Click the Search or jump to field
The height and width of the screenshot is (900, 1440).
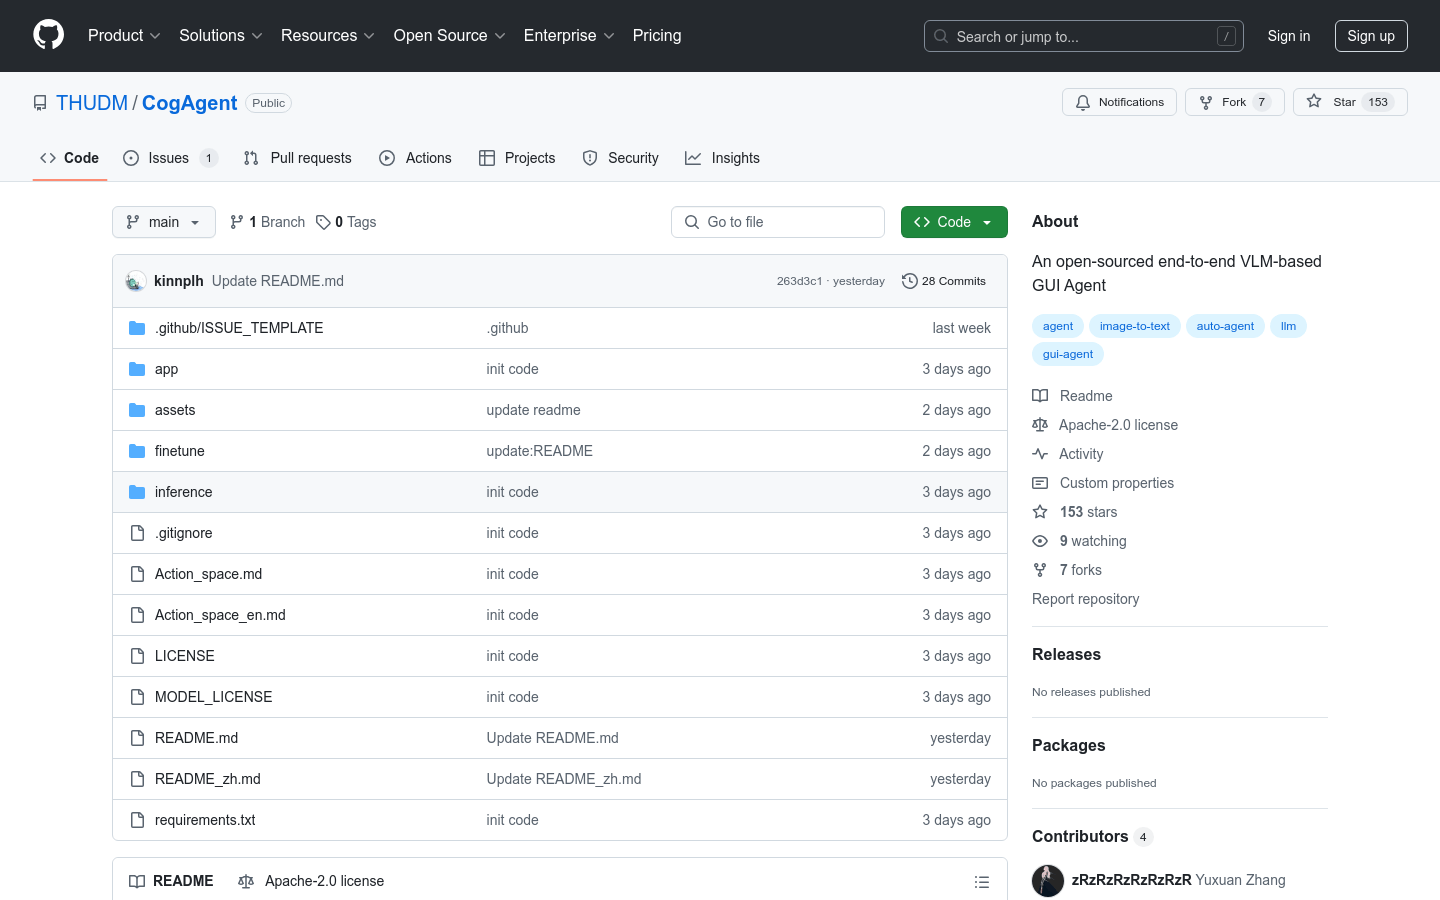click(x=1084, y=36)
